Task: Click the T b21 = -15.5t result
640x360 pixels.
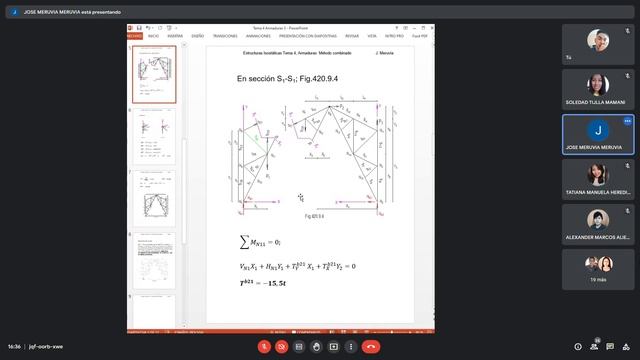Action: pyautogui.click(x=262, y=283)
